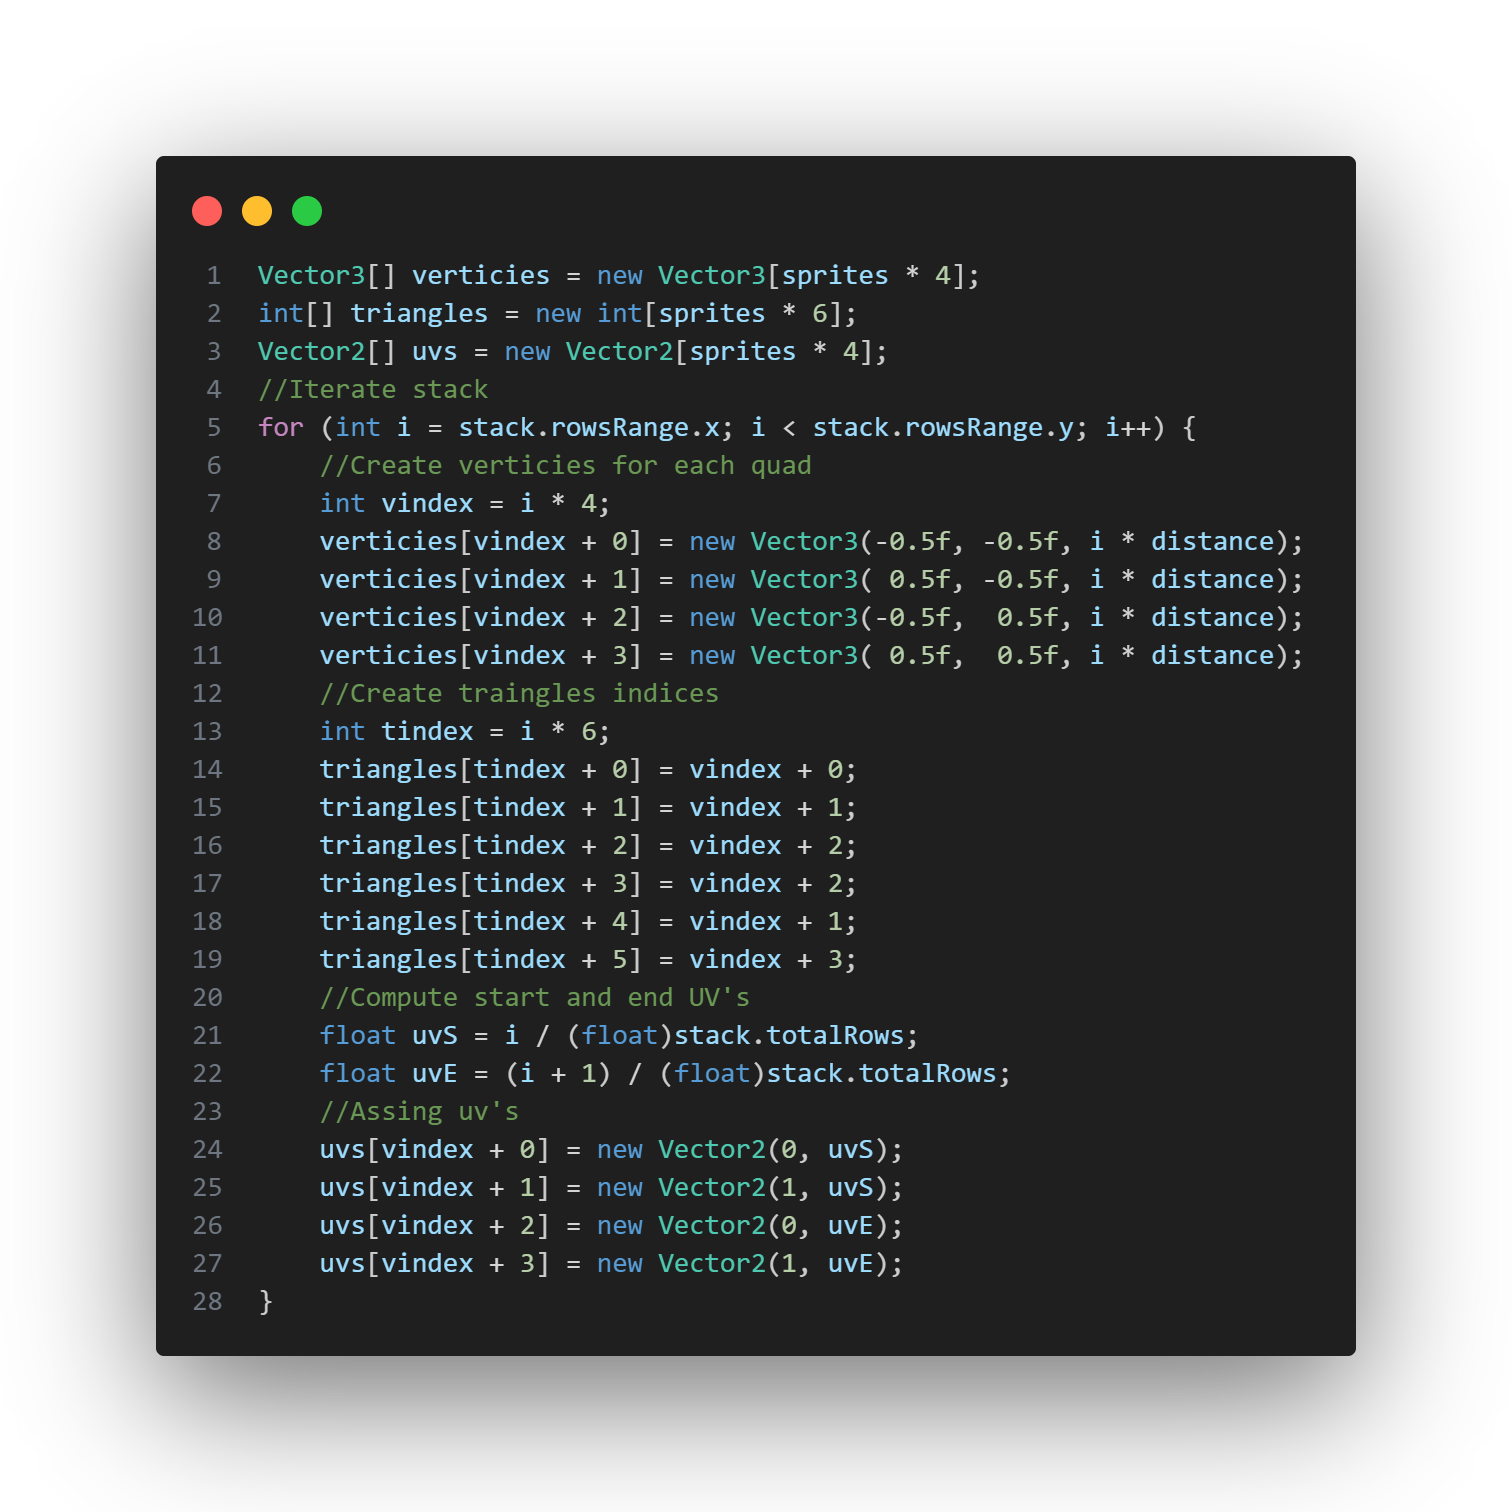Click 'stack.totalRows' on line 21
The height and width of the screenshot is (1512, 1512).
pos(789,1035)
